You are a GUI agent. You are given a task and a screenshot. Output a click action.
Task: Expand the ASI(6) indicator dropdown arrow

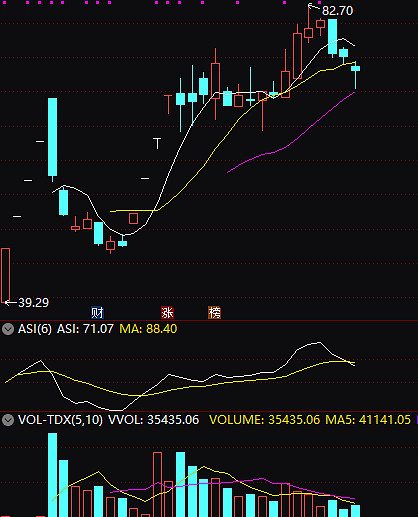pos(8,329)
